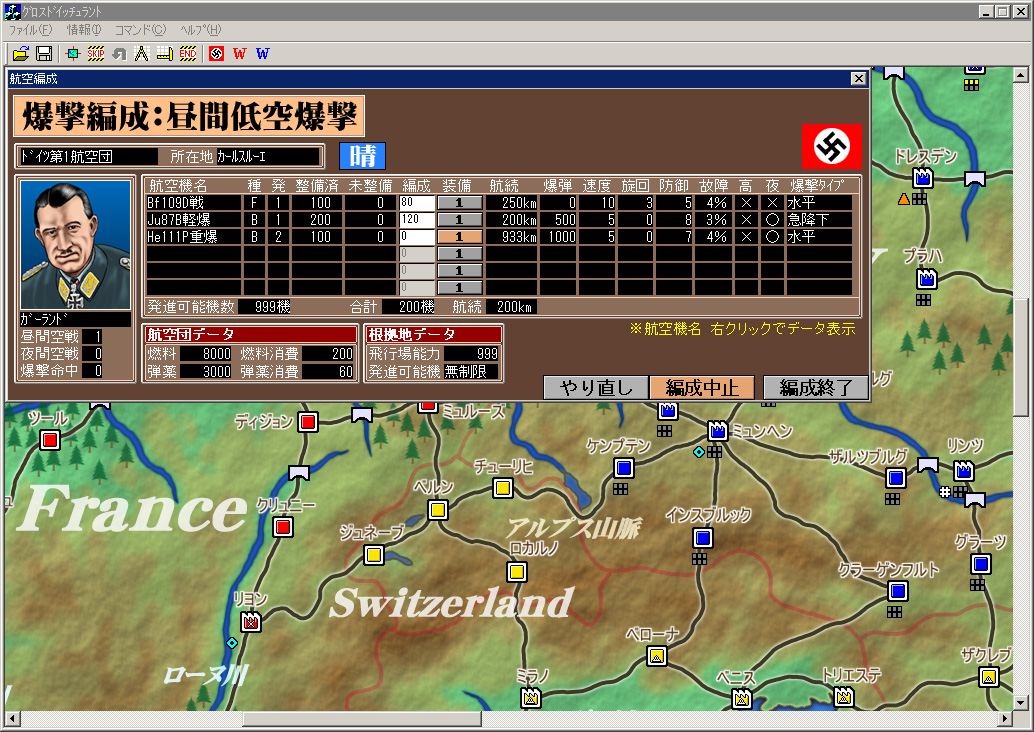Click the ドイツ第1航空団 unit name field
The width and height of the screenshot is (1034, 732).
(x=88, y=156)
